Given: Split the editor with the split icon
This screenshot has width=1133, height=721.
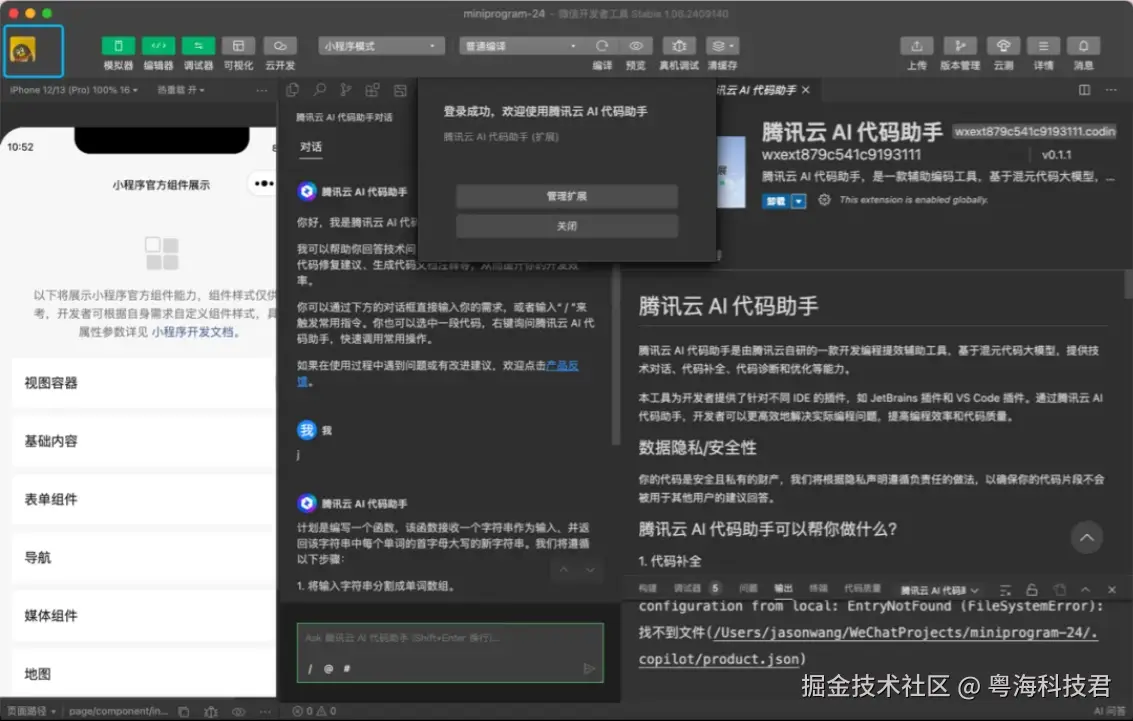Looking at the screenshot, I should [1085, 90].
